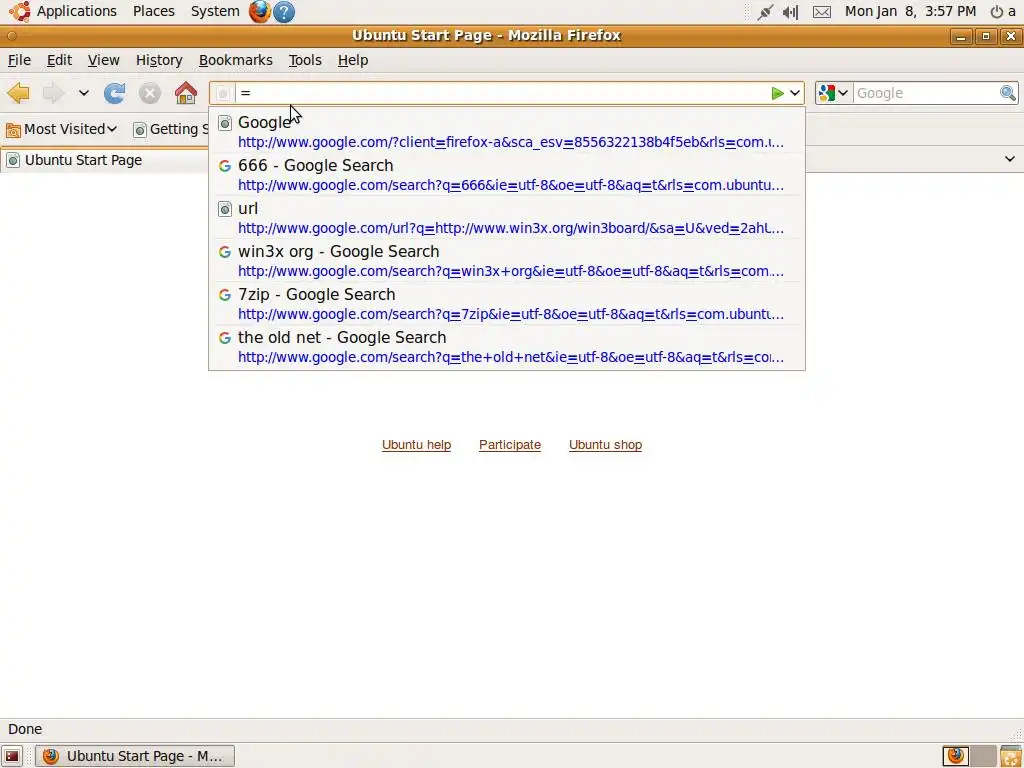Click the search magnifier icon

1008,93
